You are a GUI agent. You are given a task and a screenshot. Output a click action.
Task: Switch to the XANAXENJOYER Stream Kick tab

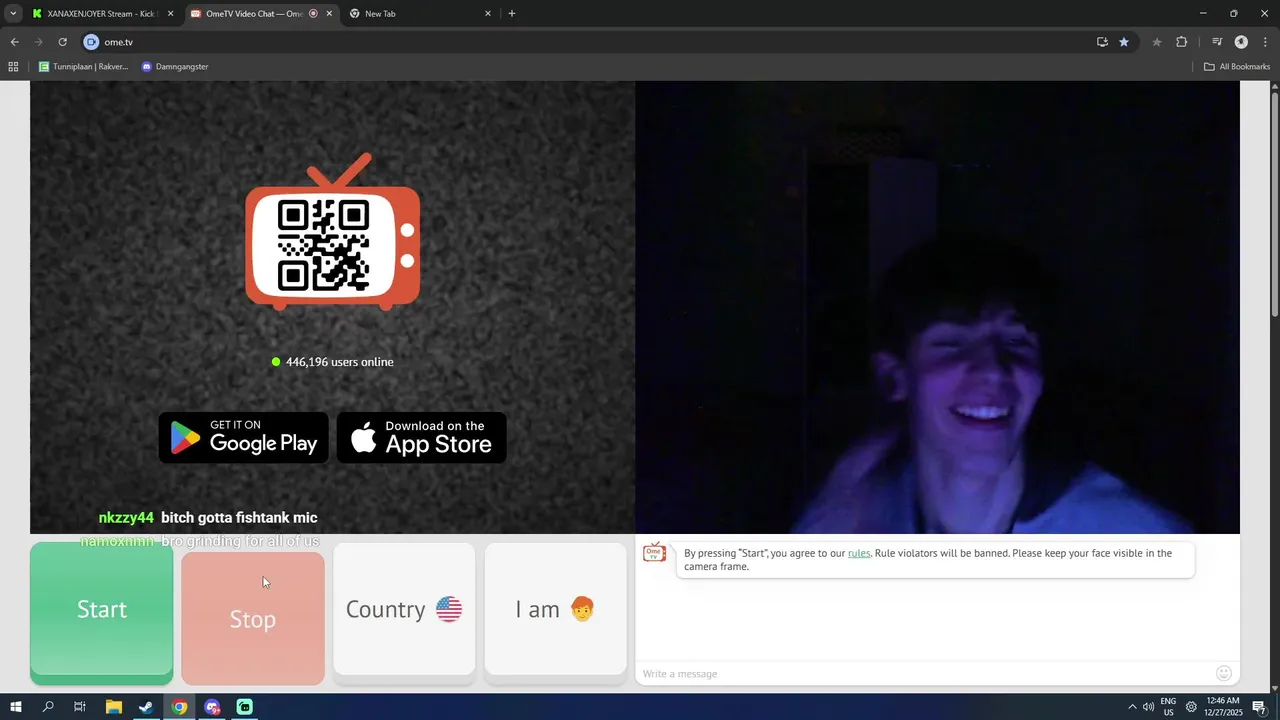coord(102,14)
